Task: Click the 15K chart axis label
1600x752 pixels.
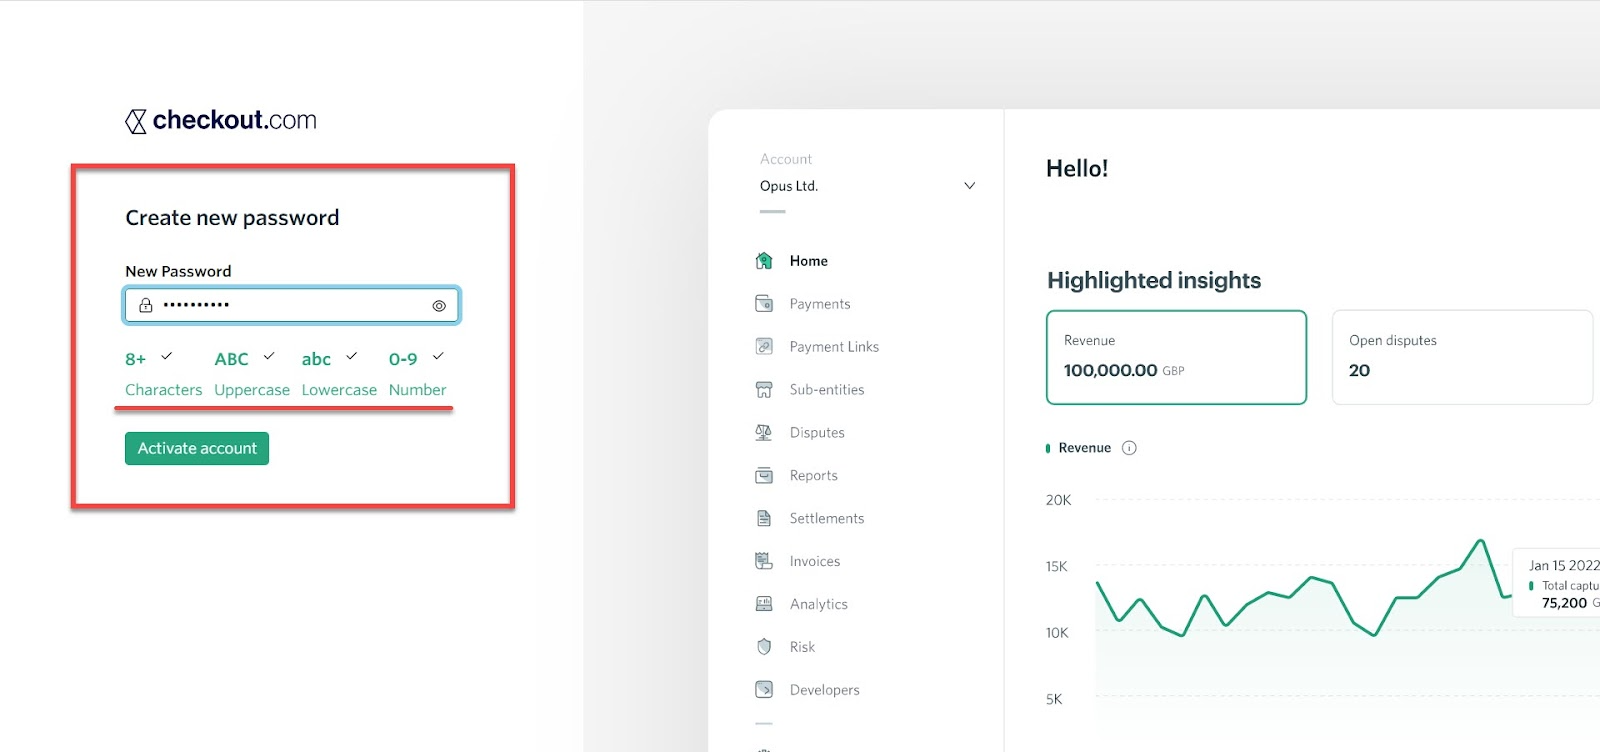Action: point(1057,567)
